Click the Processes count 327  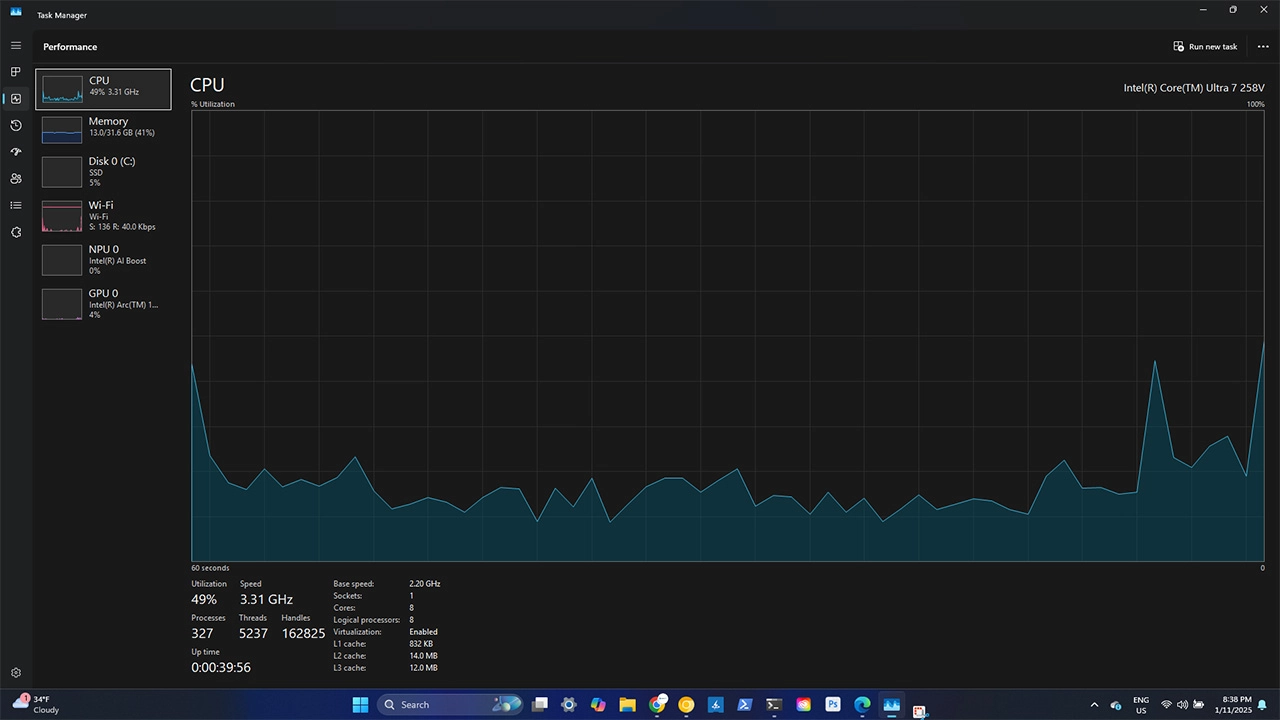point(202,634)
